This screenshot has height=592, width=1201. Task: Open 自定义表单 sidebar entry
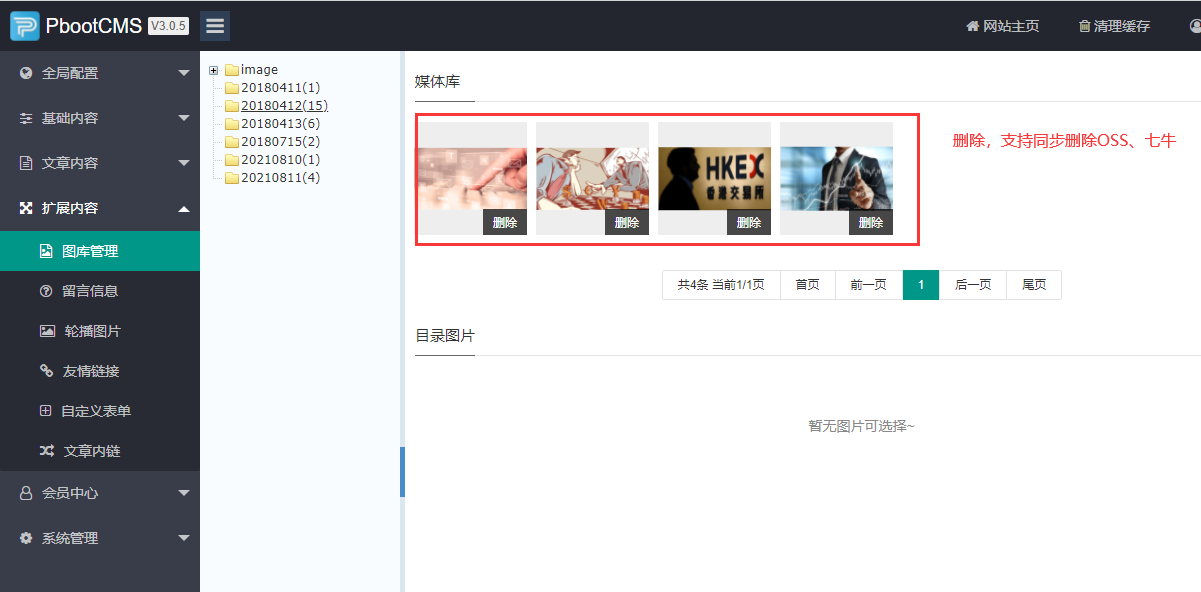95,411
